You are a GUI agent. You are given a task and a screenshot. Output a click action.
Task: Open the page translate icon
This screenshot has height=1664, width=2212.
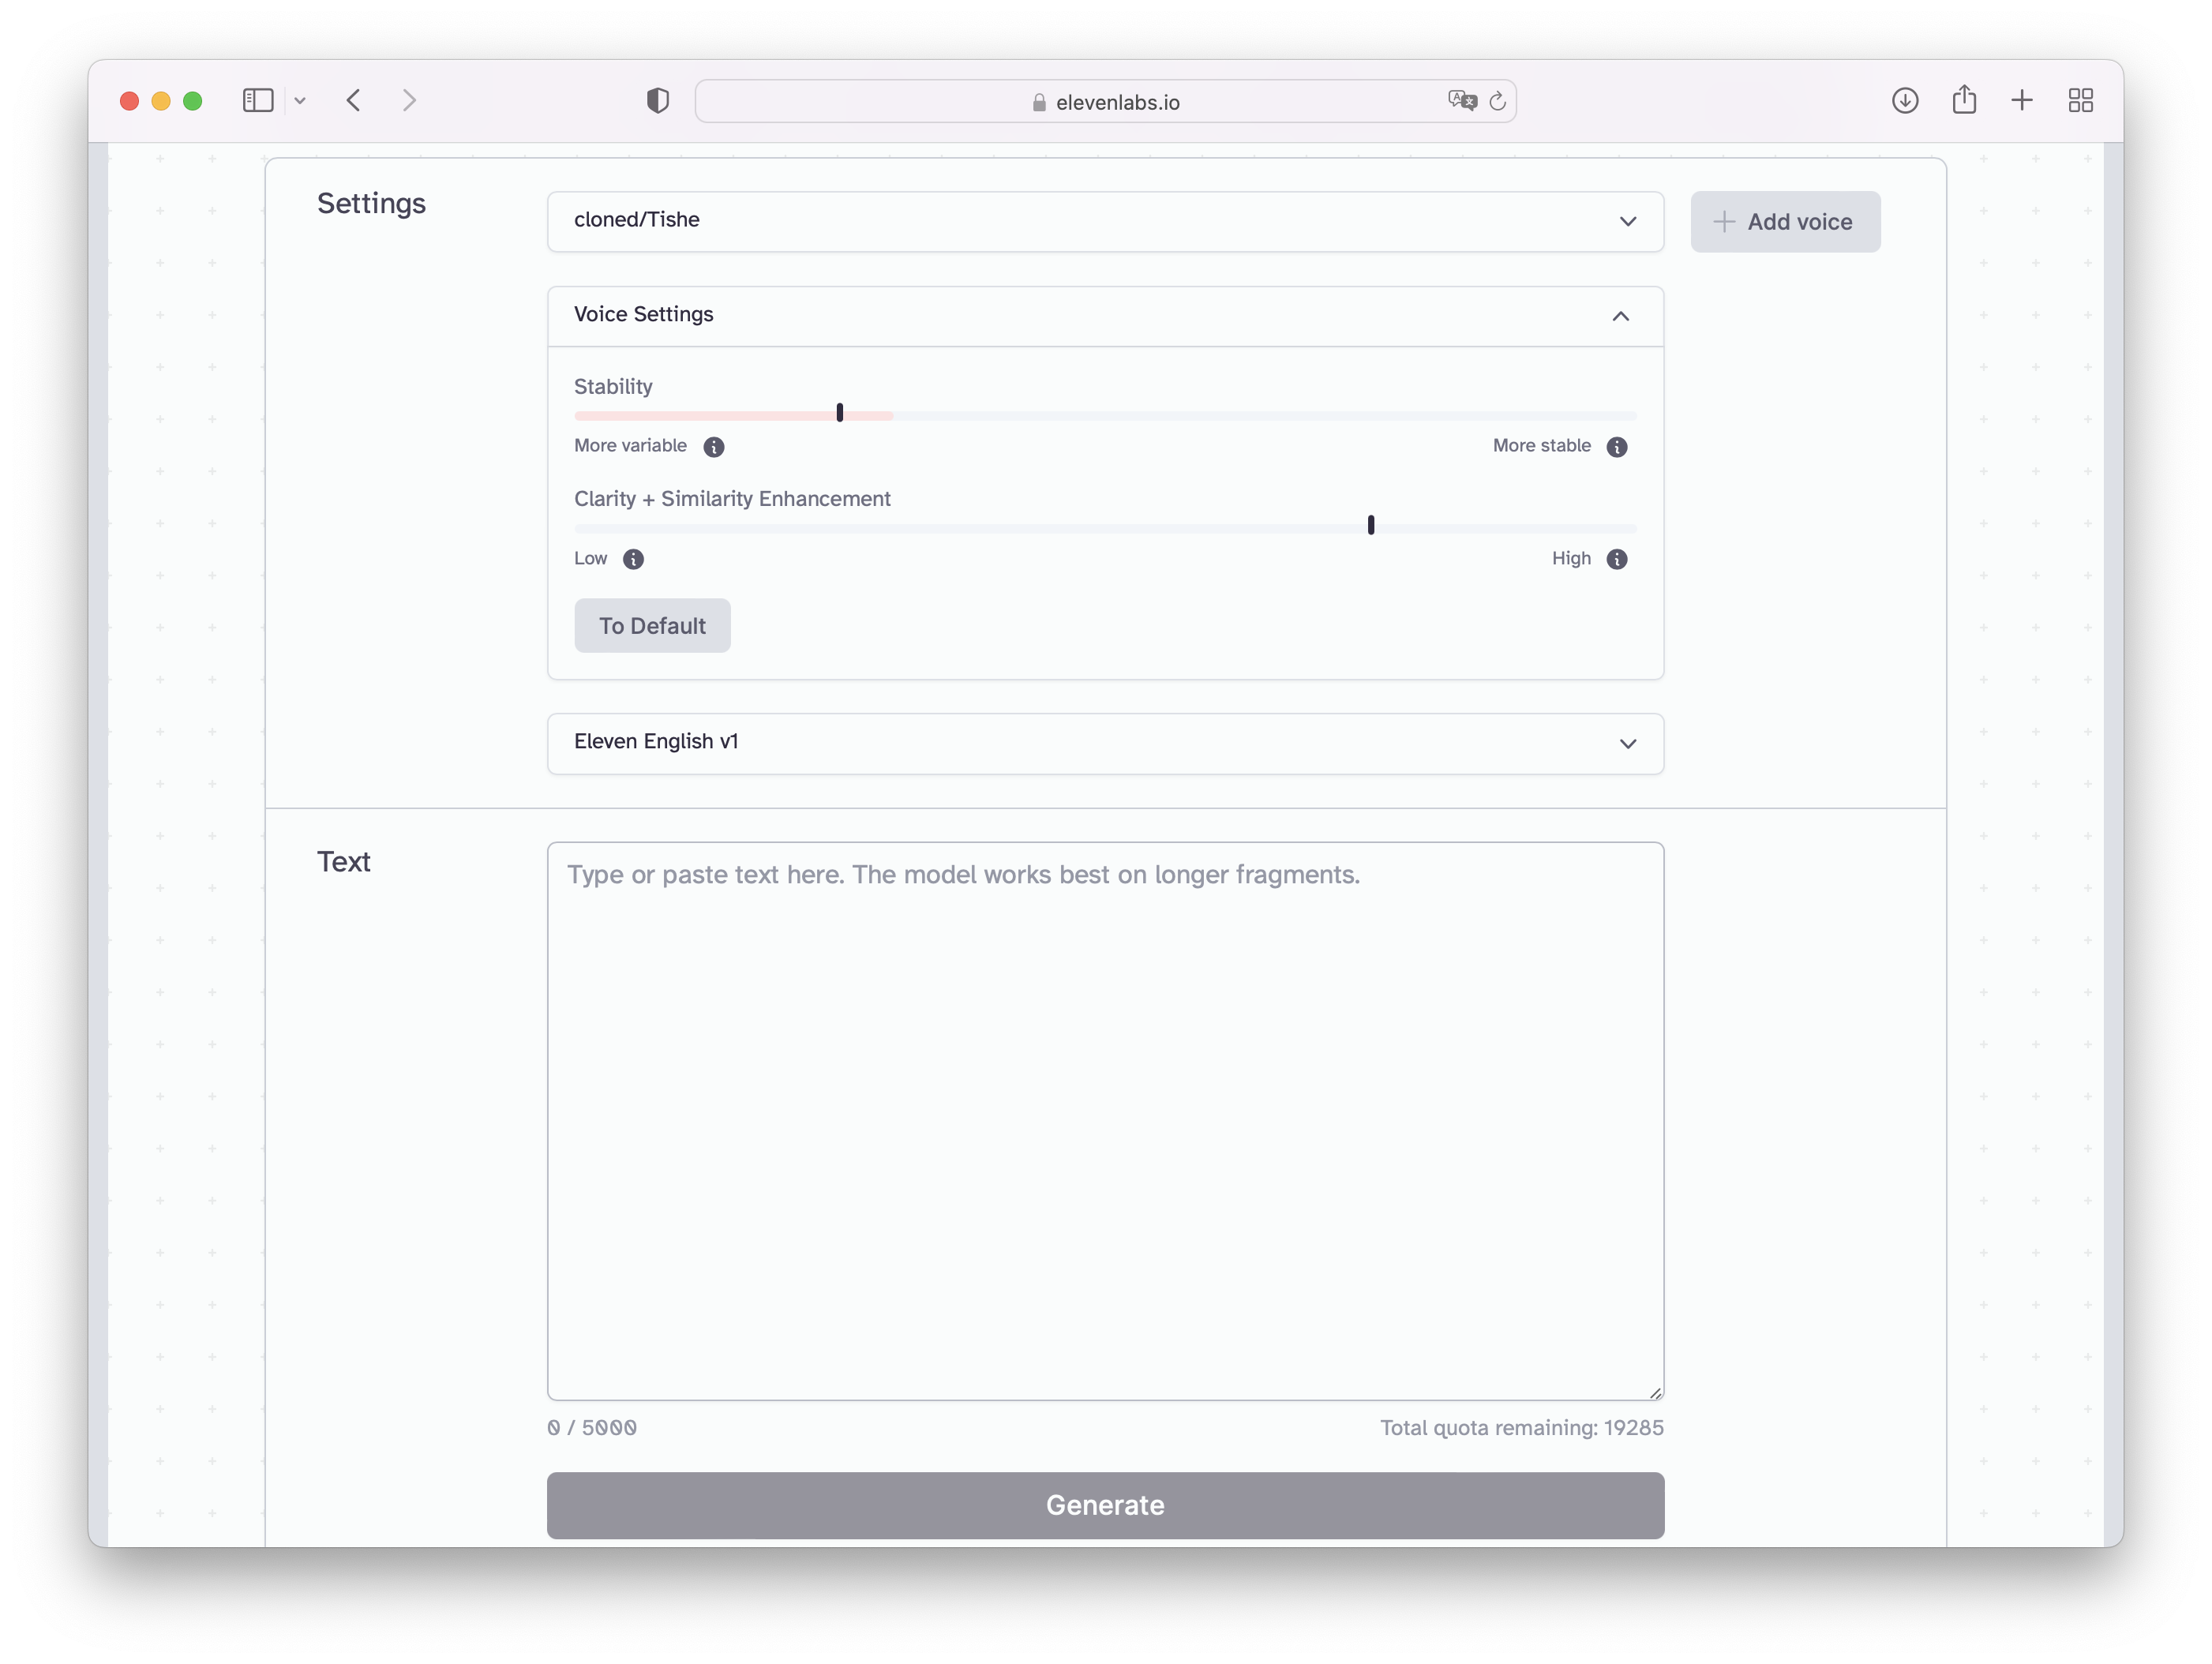pyautogui.click(x=1461, y=100)
